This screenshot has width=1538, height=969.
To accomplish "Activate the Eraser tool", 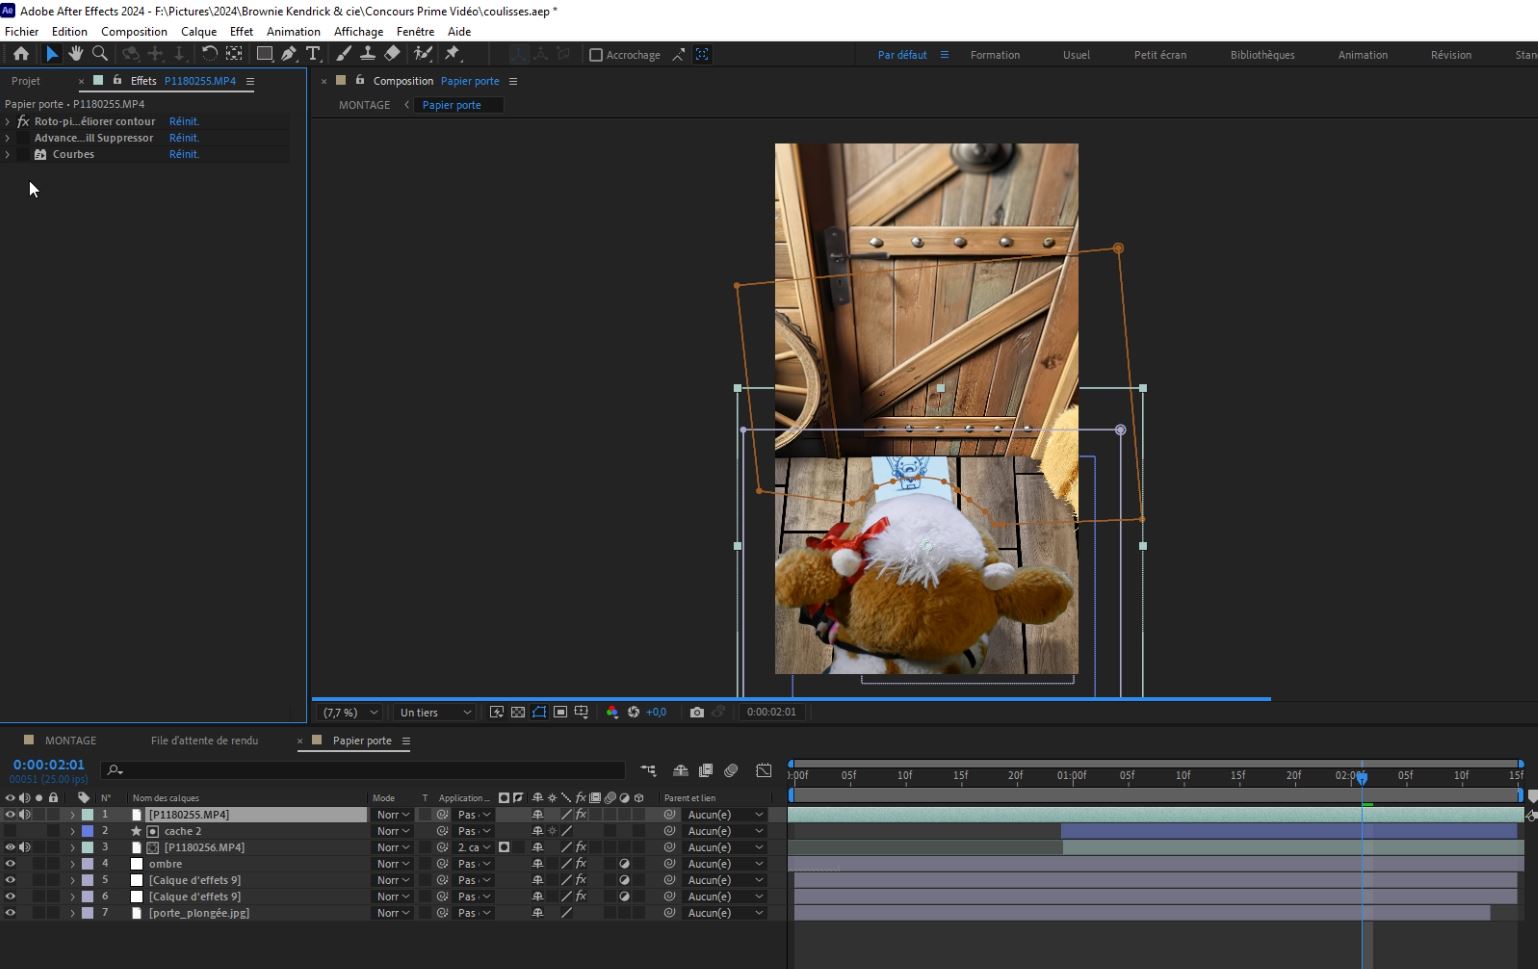I will coord(392,54).
